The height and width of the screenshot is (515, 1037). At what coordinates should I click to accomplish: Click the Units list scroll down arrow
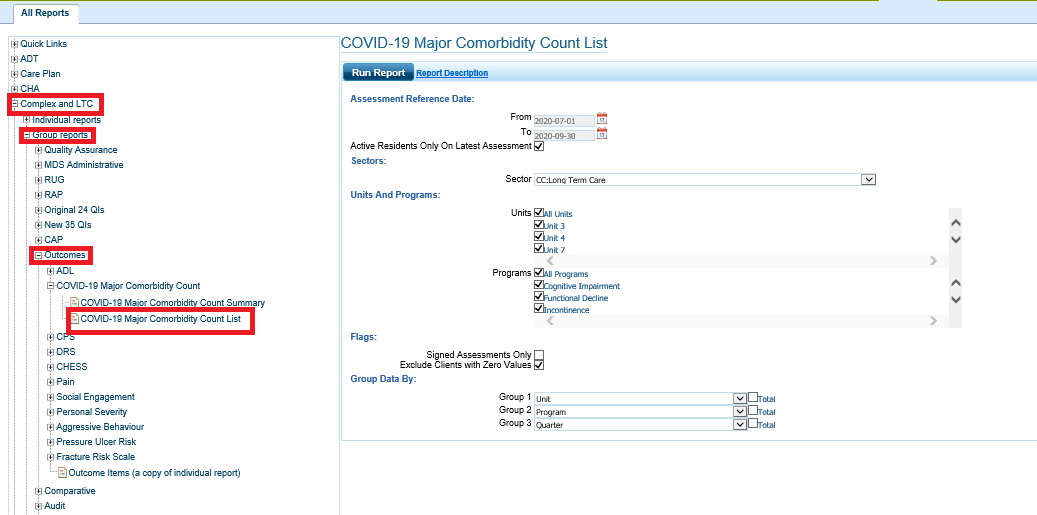(955, 240)
